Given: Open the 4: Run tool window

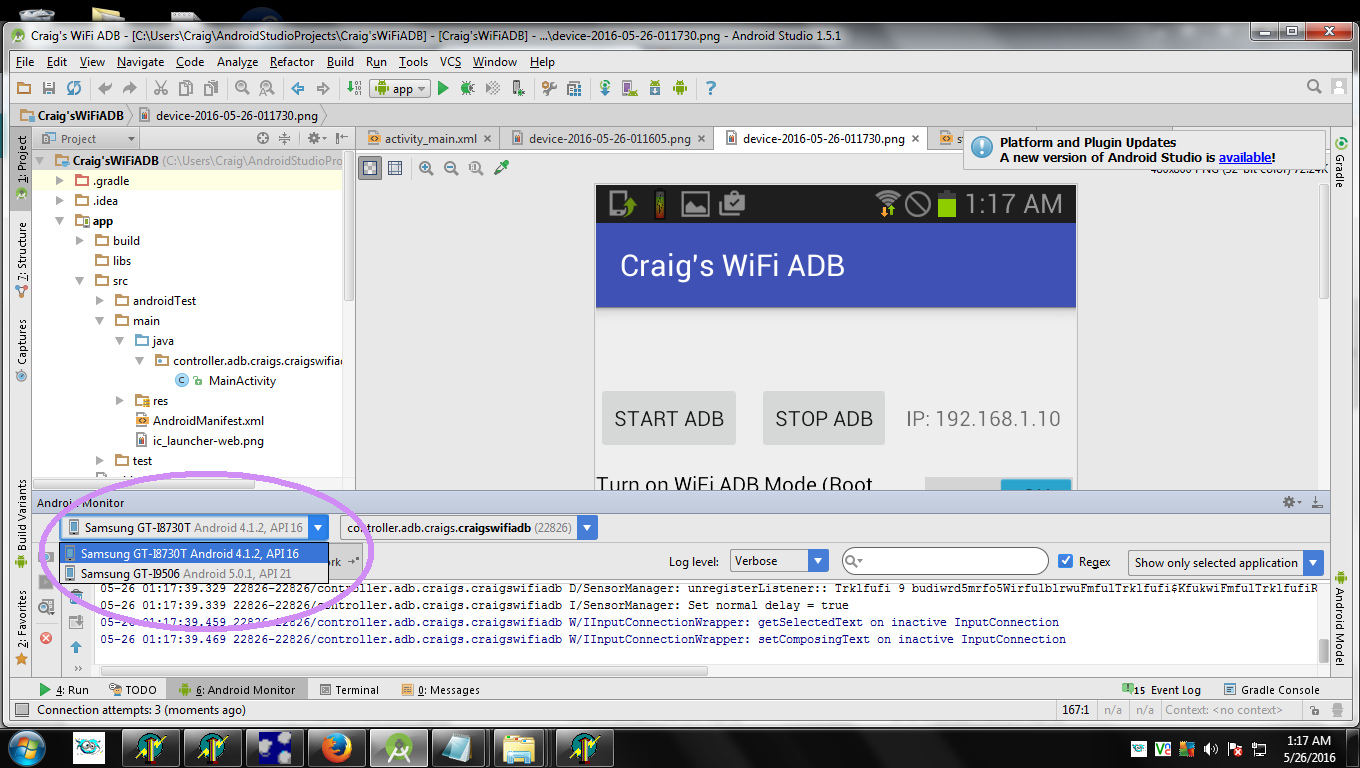Looking at the screenshot, I should pos(64,690).
